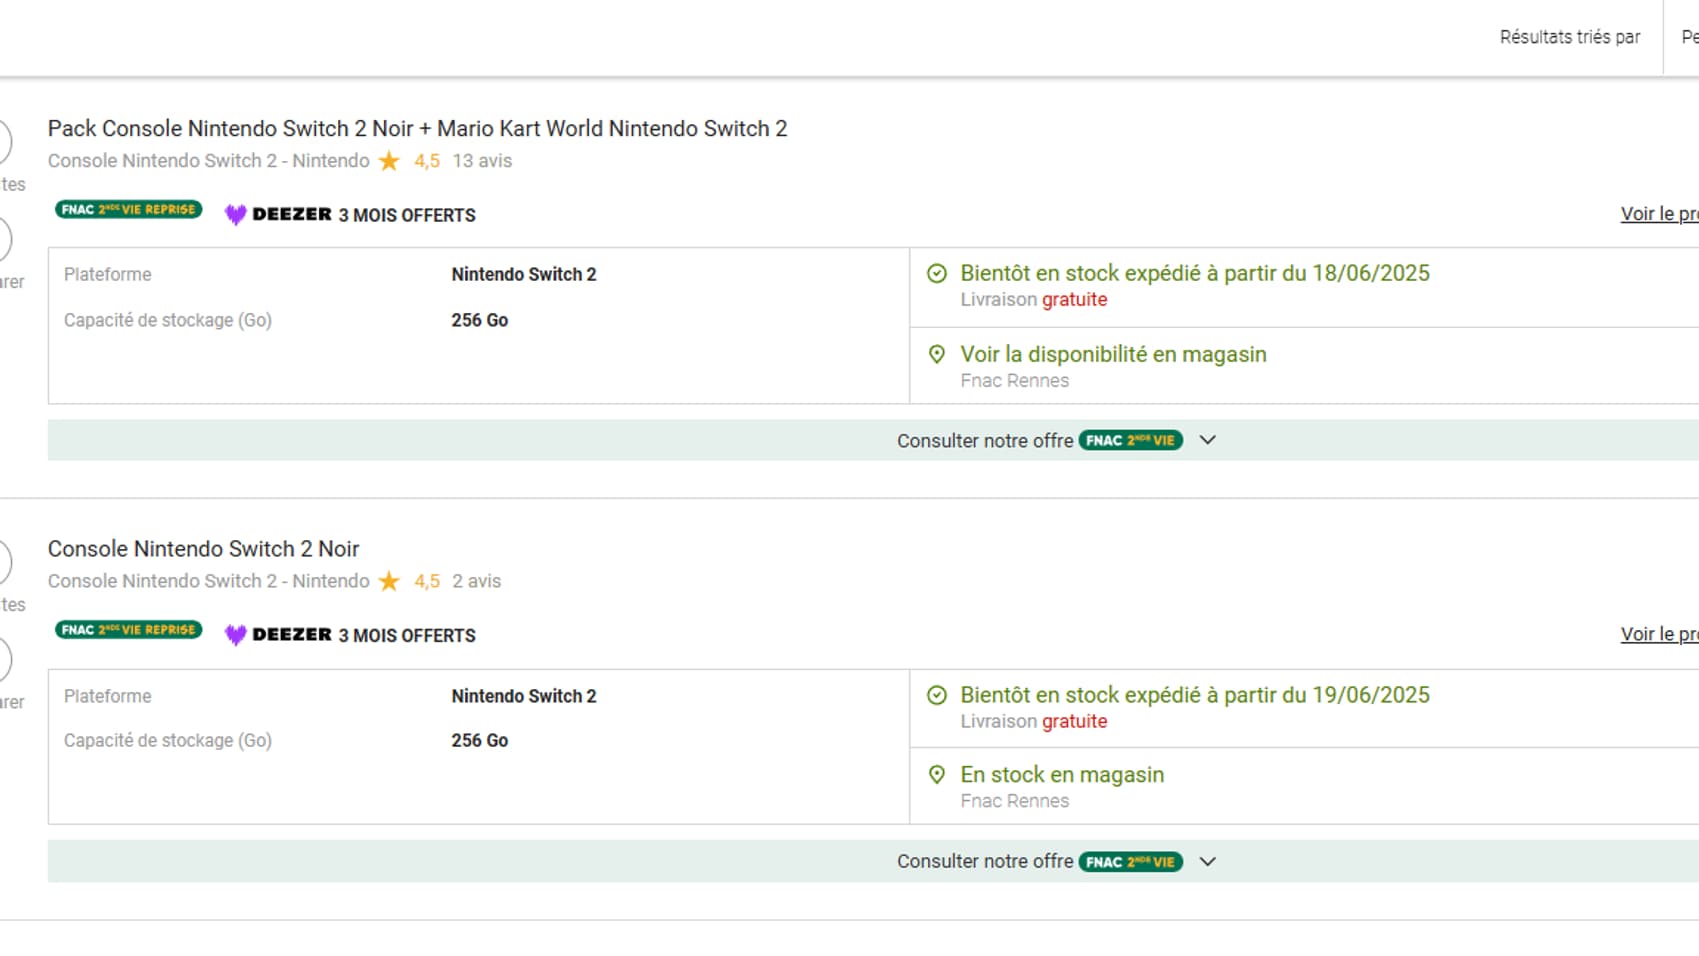Click the star rating icon next to 13 avis
Screen dimensions: 1699x956
click(389, 161)
